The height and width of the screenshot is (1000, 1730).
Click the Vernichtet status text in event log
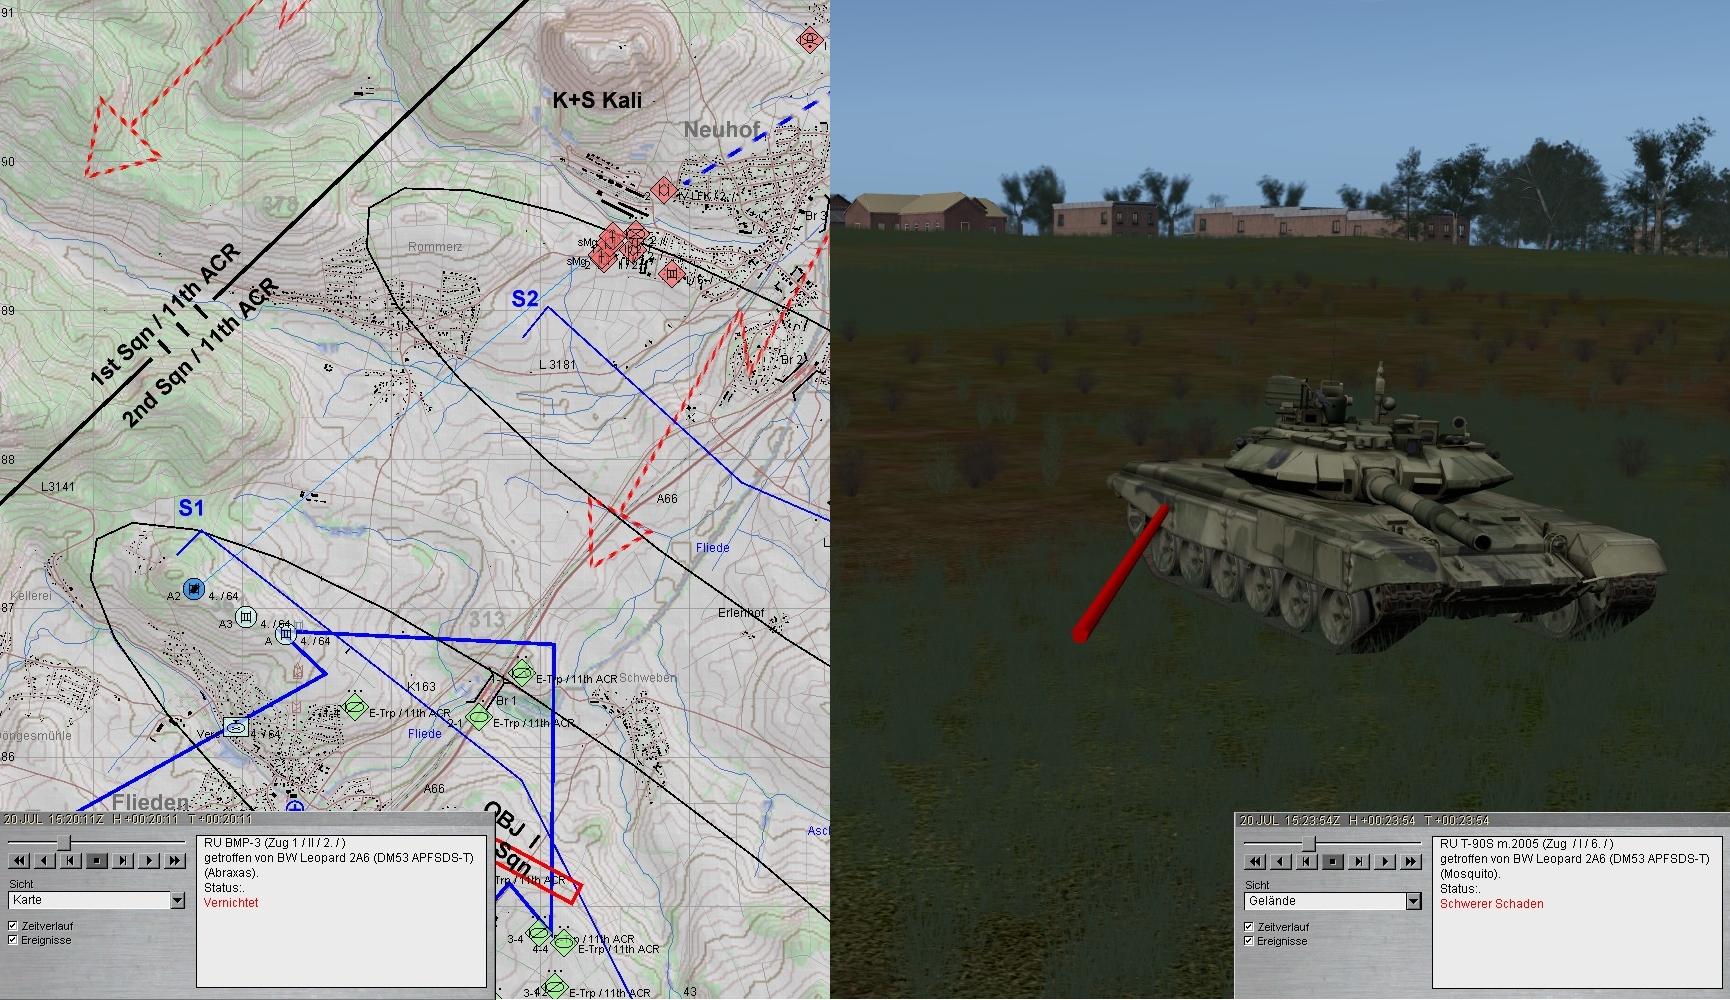[x=231, y=903]
